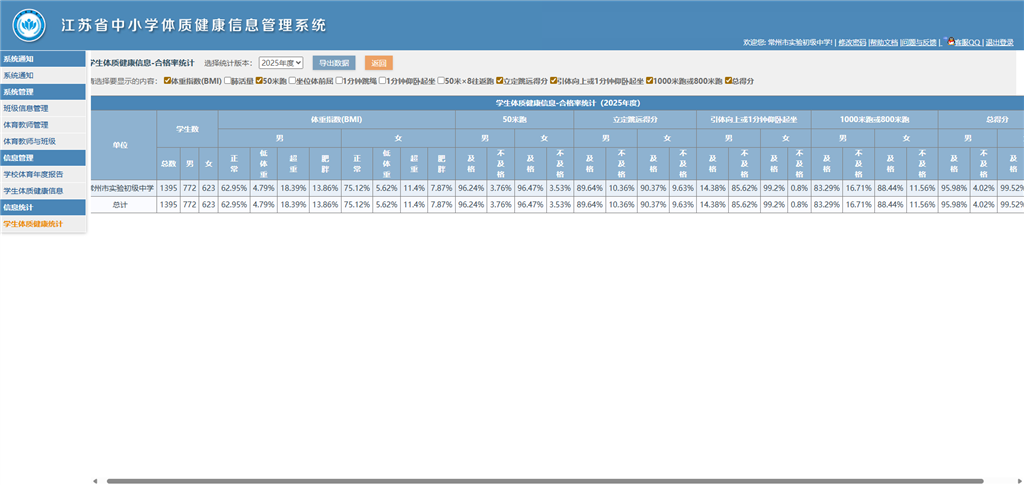
Task: Enable the 坐位体前屈 checkbox
Action: (293, 80)
